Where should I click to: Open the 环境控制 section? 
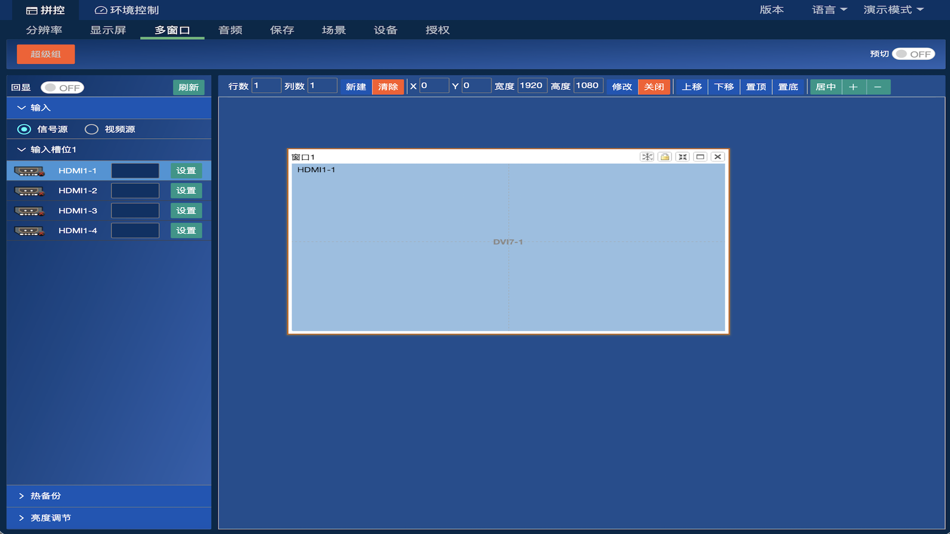coord(127,10)
